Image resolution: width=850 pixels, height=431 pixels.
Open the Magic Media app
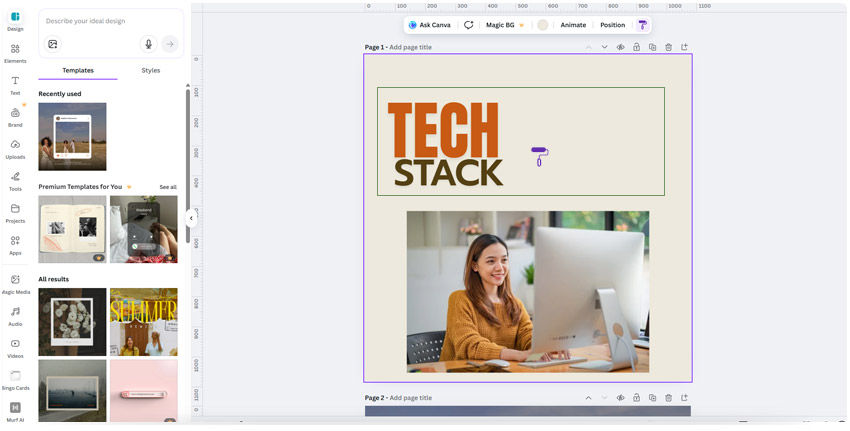point(15,285)
